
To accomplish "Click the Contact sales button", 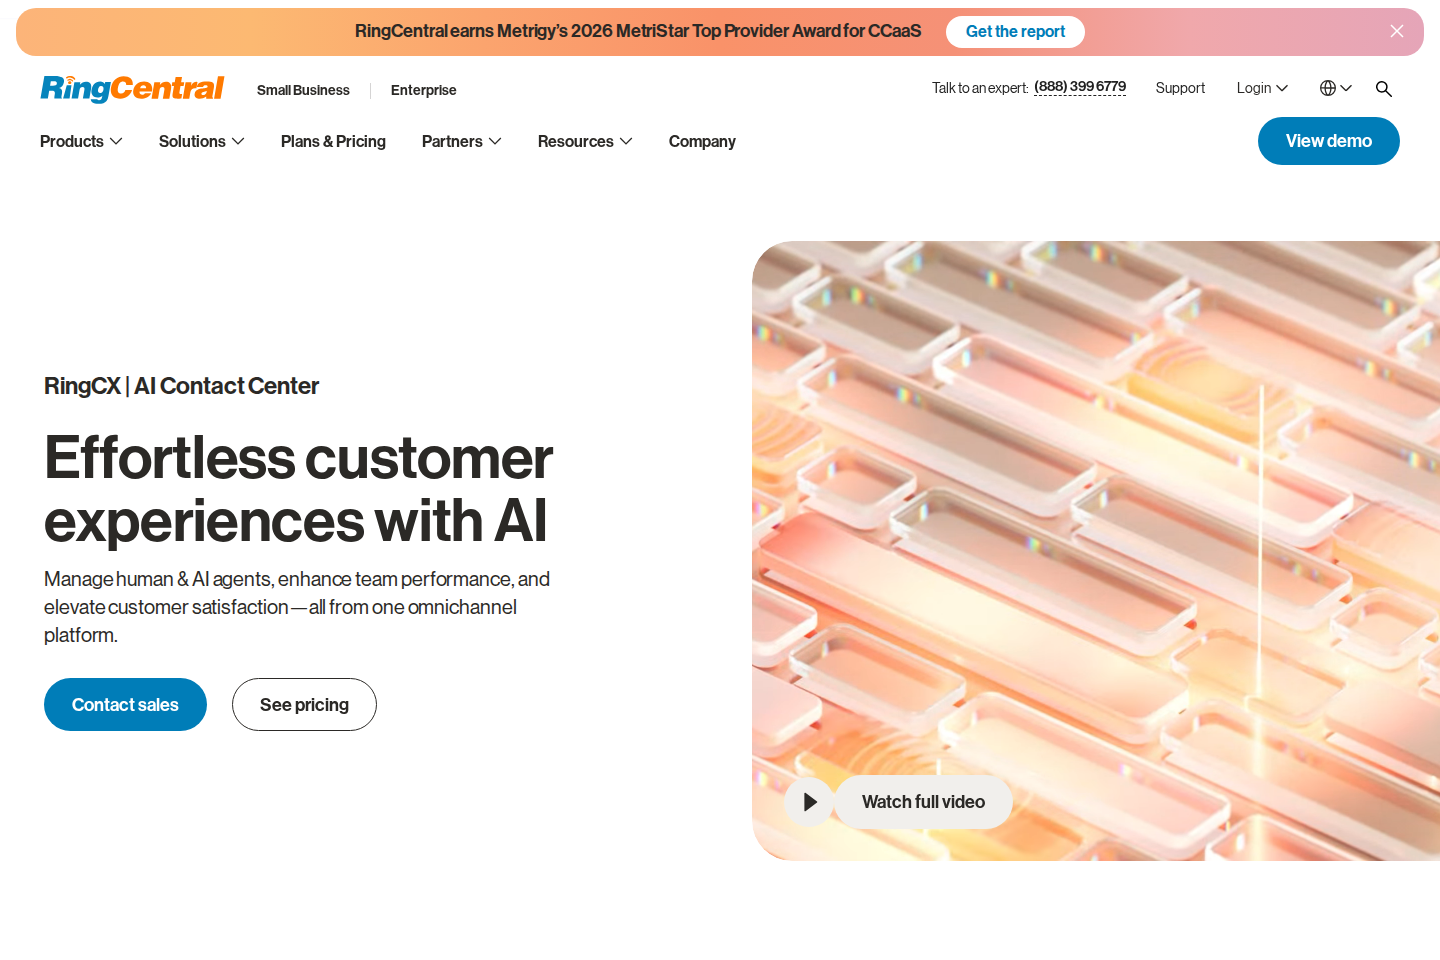I will pyautogui.click(x=125, y=705).
